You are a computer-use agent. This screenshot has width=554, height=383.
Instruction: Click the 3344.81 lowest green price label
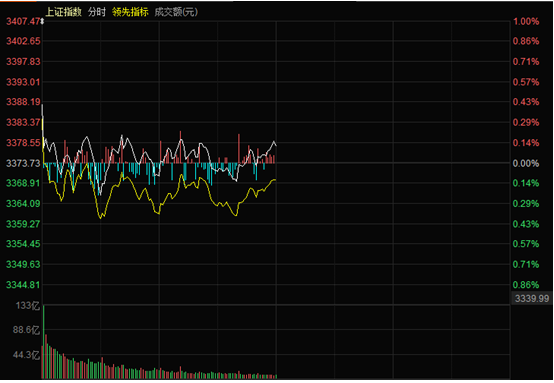[x=23, y=285]
